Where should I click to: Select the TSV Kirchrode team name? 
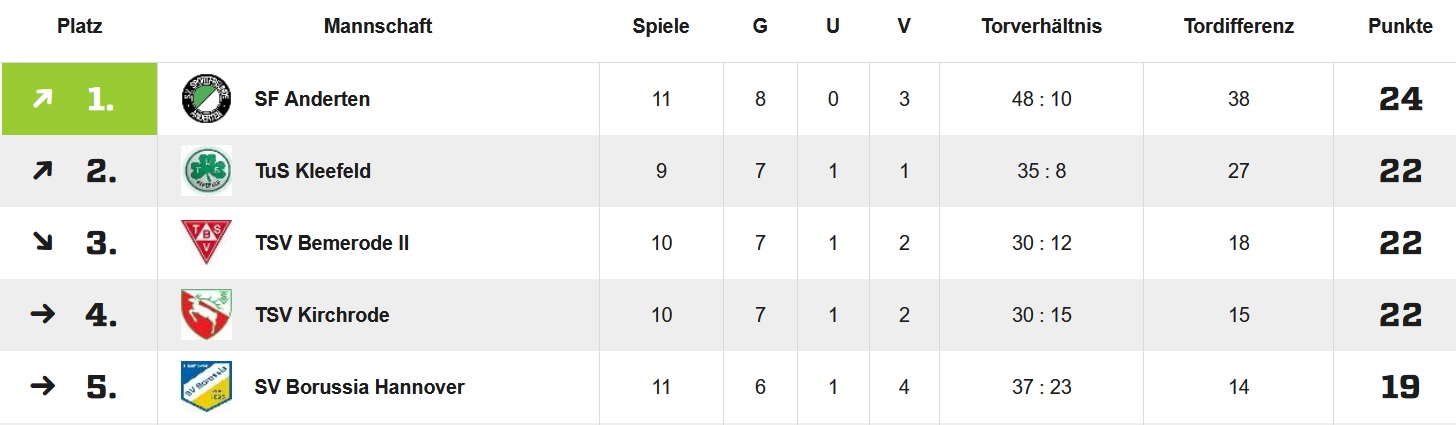point(322,315)
